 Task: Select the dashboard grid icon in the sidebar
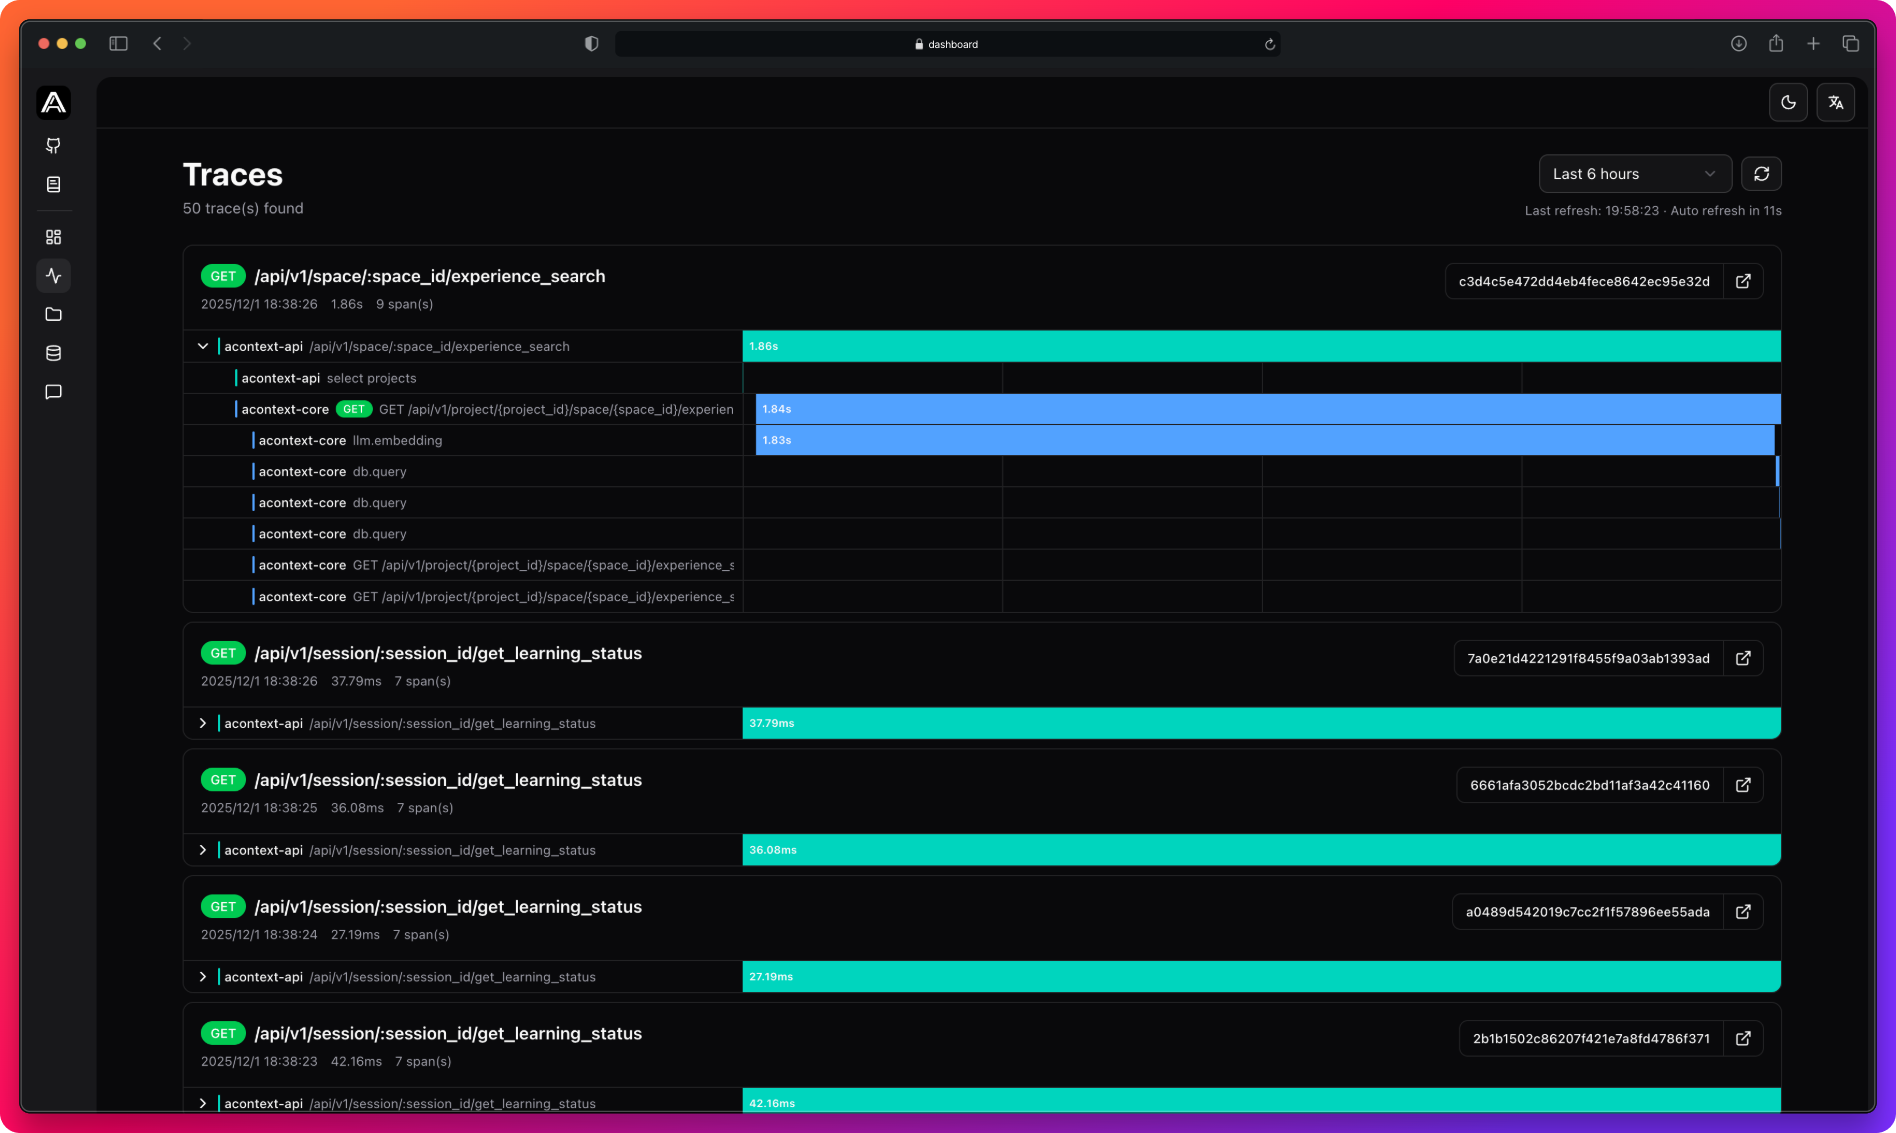[x=54, y=237]
